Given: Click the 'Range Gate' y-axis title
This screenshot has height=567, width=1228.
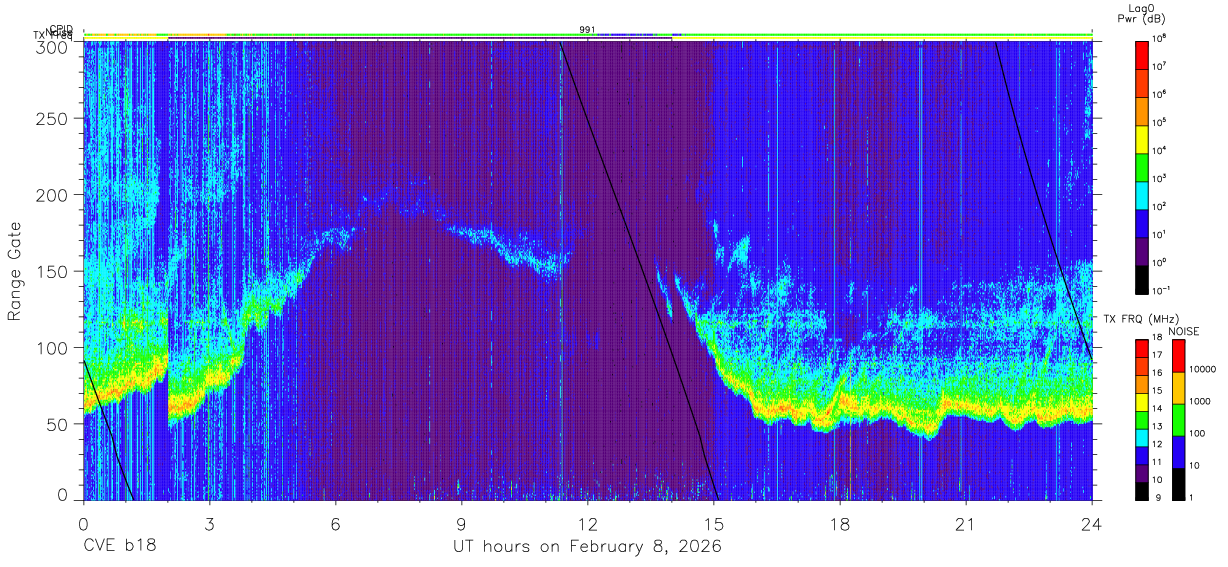Looking at the screenshot, I should (16, 272).
